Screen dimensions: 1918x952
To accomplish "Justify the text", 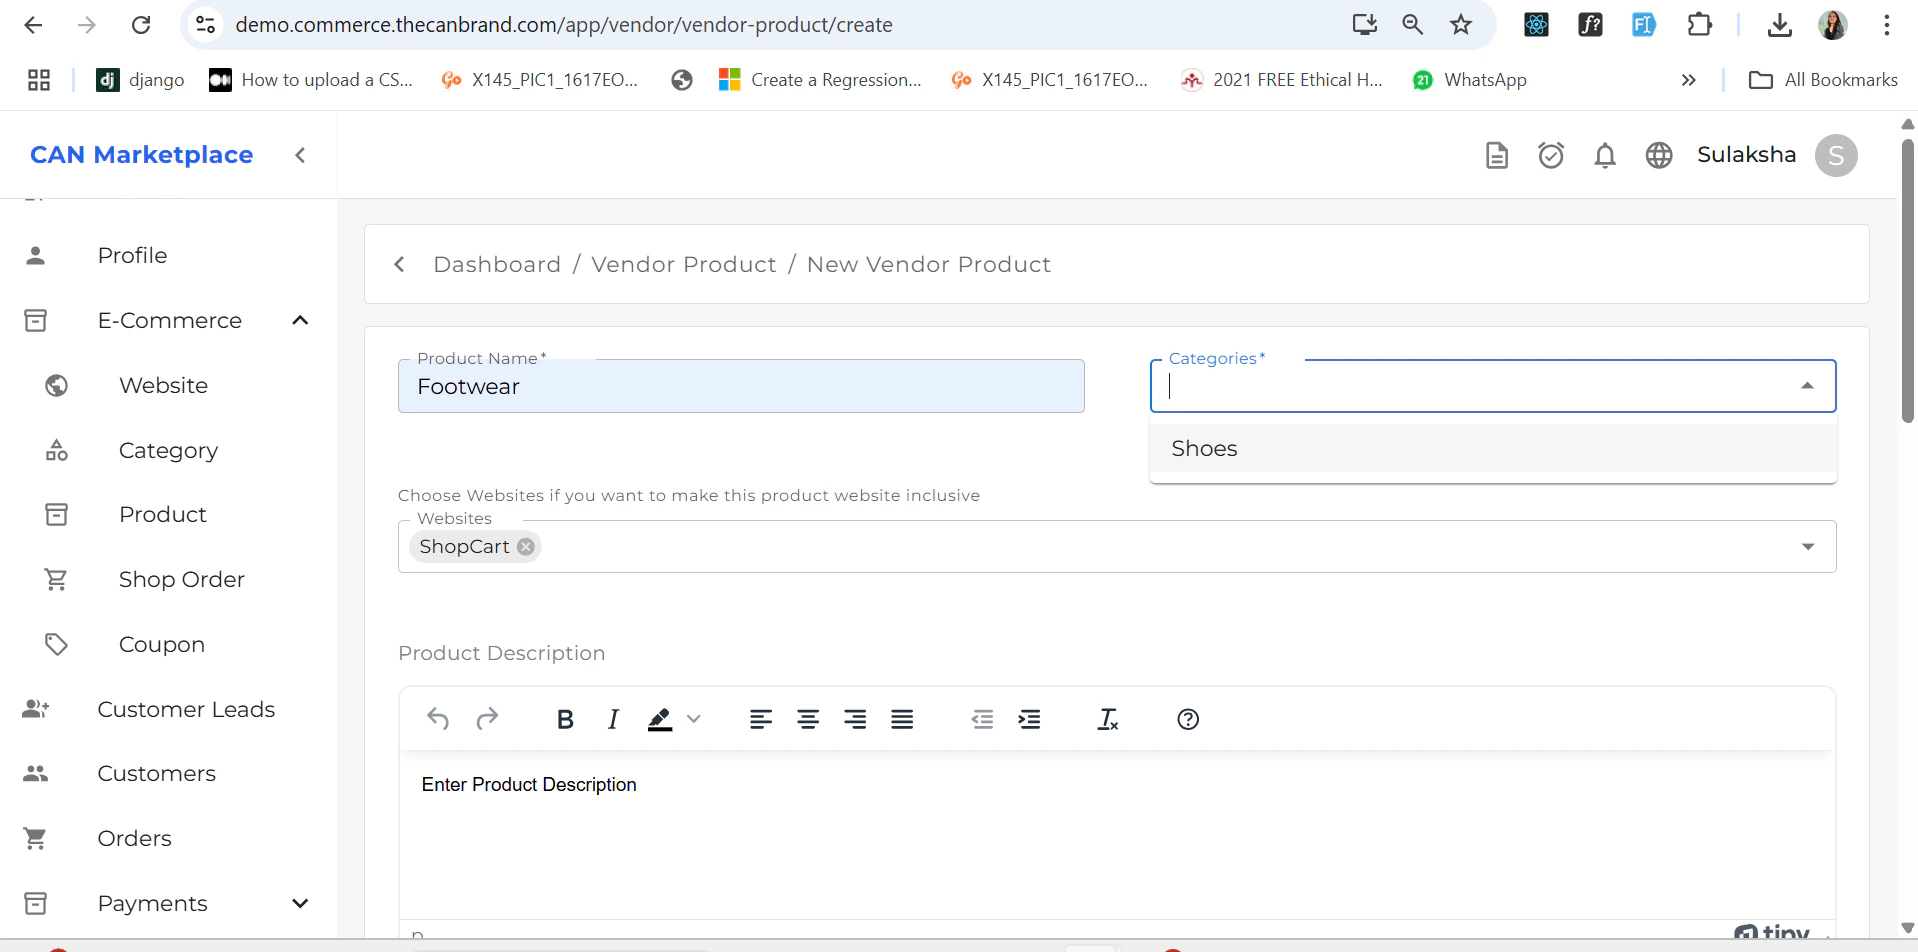I will [x=902, y=719].
